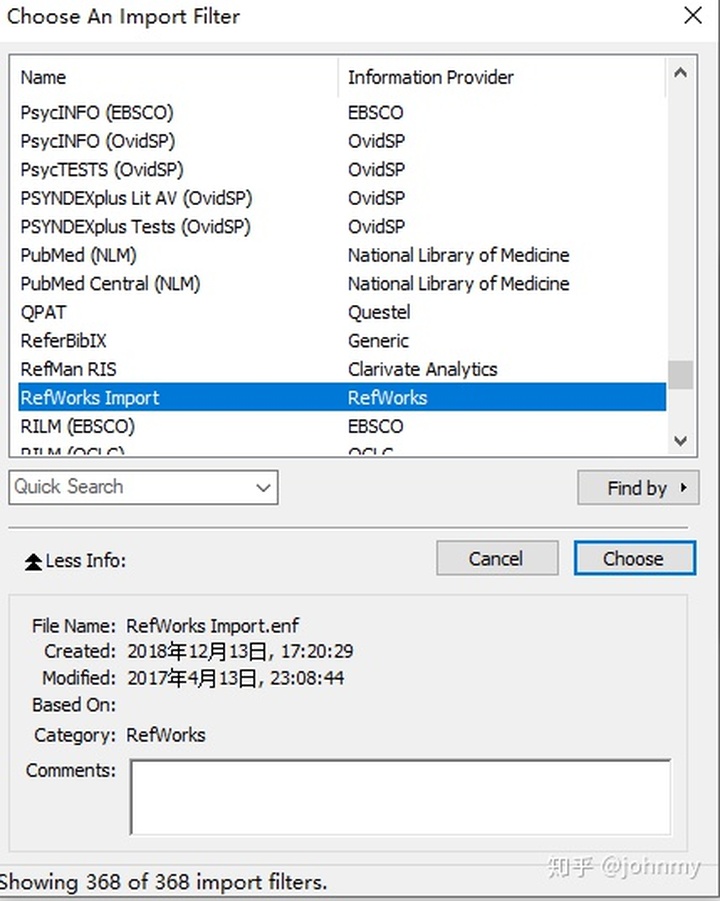Viewport: 720px width, 901px height.
Task: Open the Find by menu button
Action: click(638, 488)
